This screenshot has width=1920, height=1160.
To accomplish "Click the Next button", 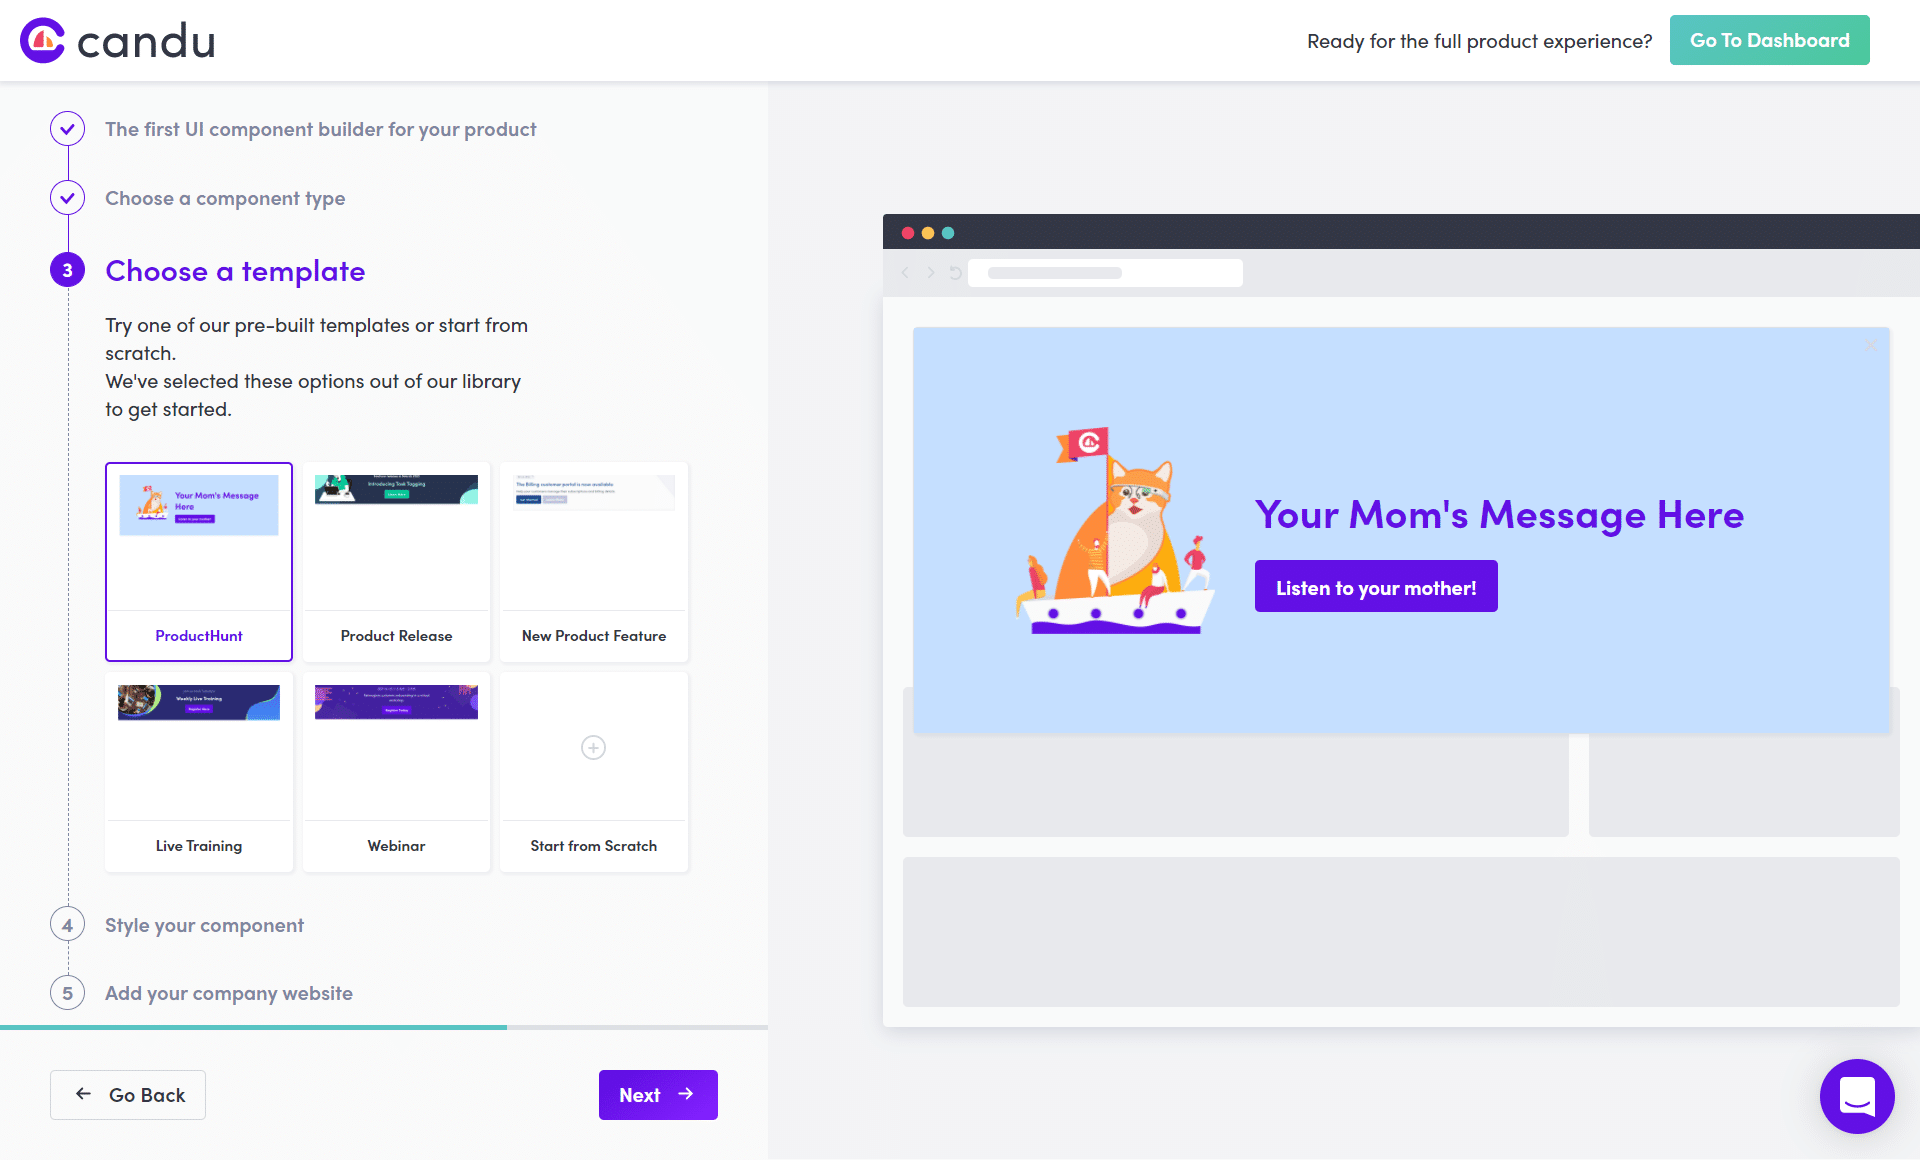I will [x=658, y=1094].
